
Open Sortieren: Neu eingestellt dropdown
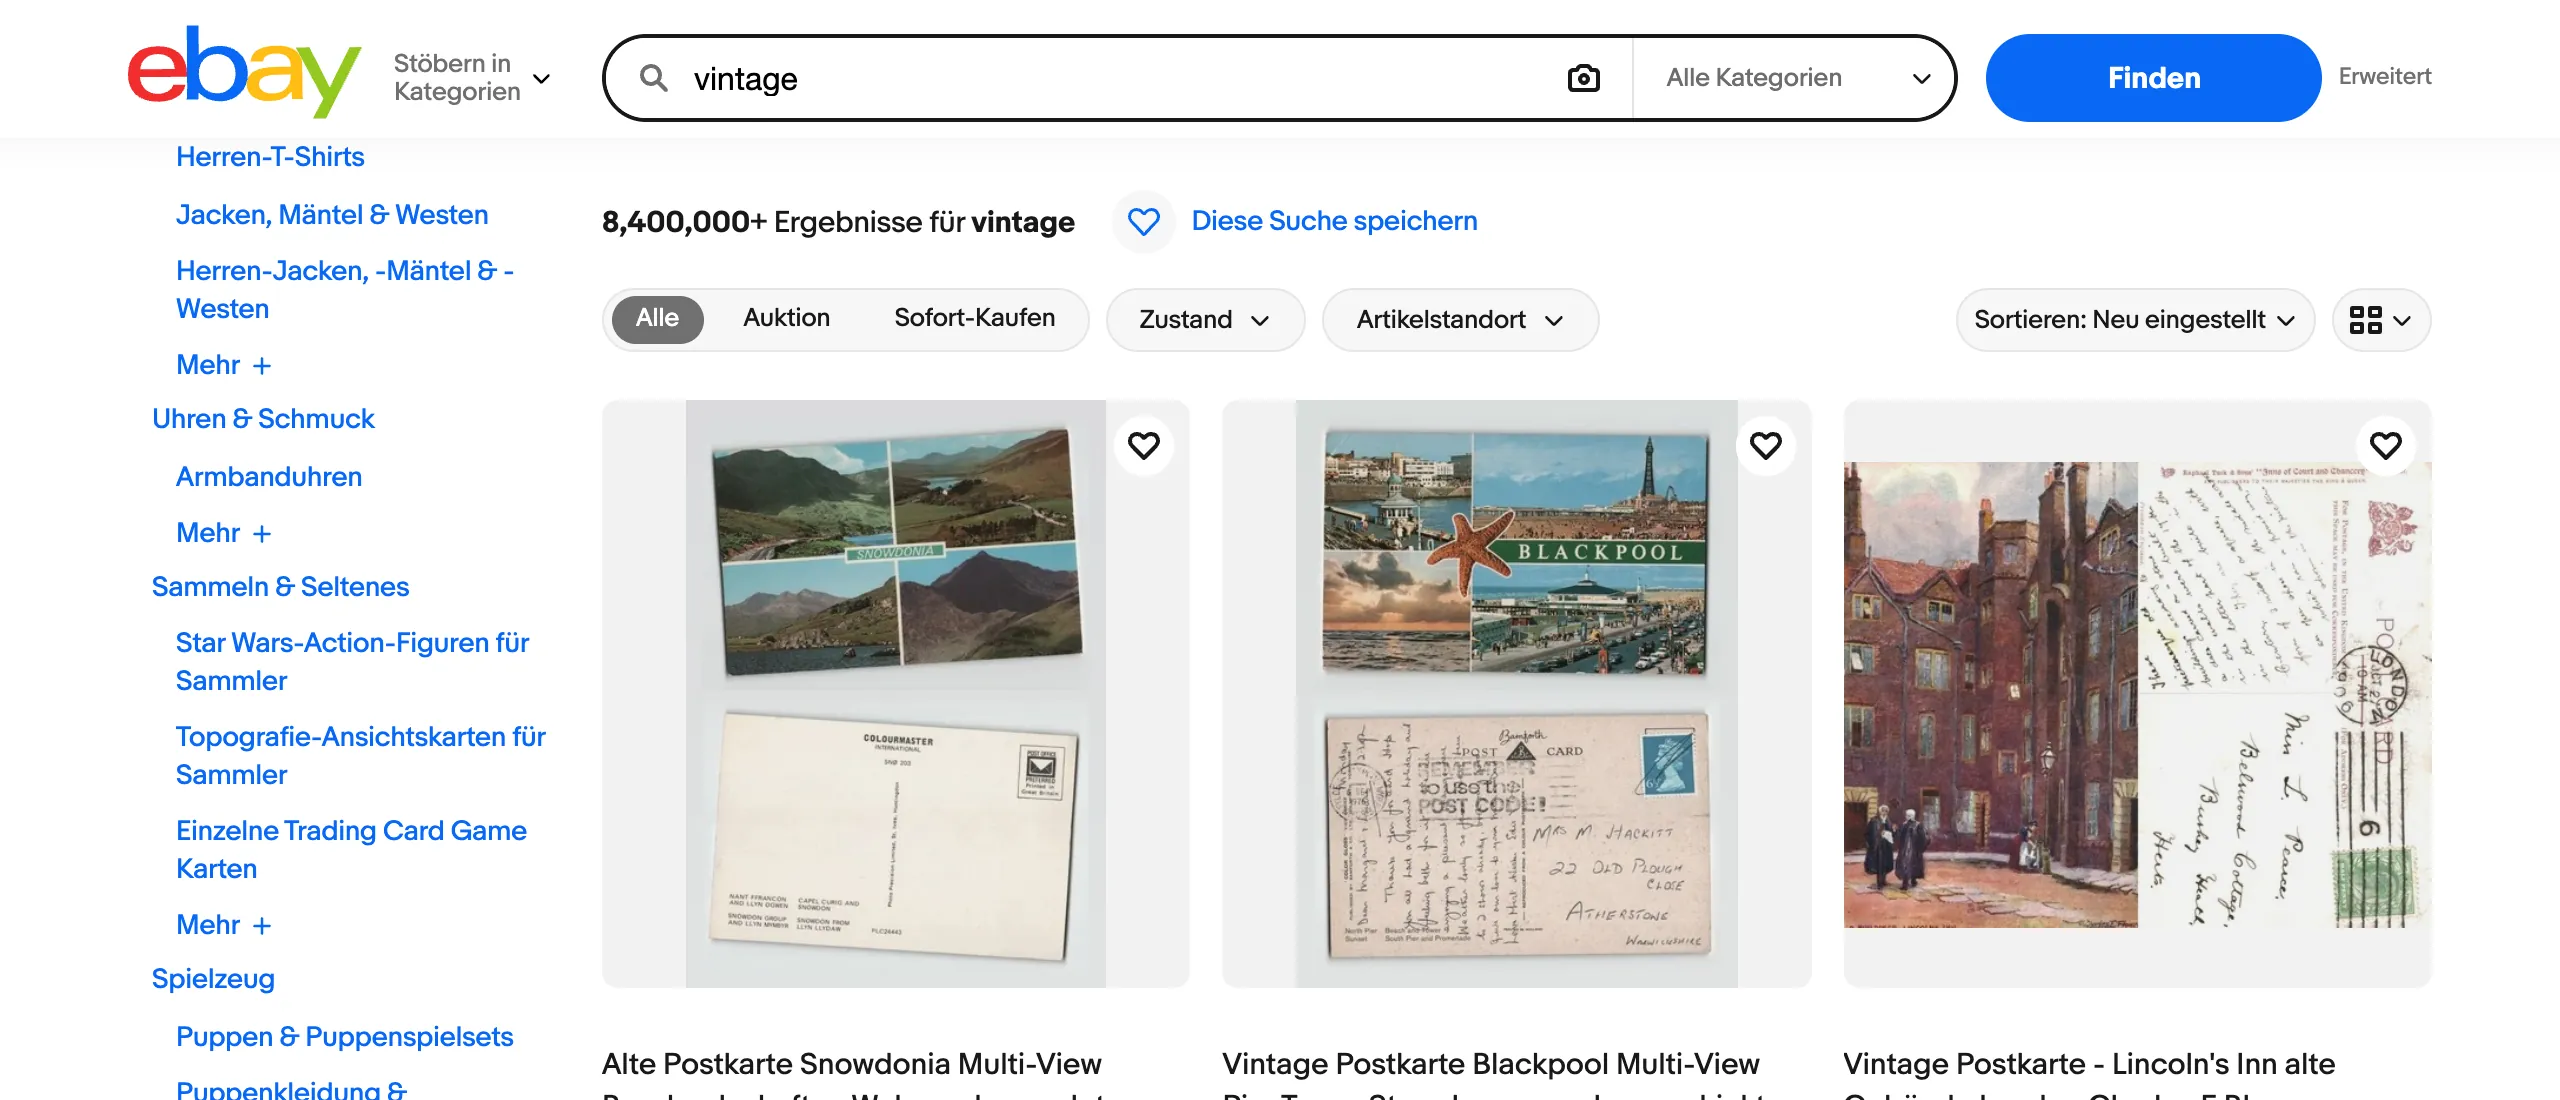pyautogui.click(x=2135, y=320)
